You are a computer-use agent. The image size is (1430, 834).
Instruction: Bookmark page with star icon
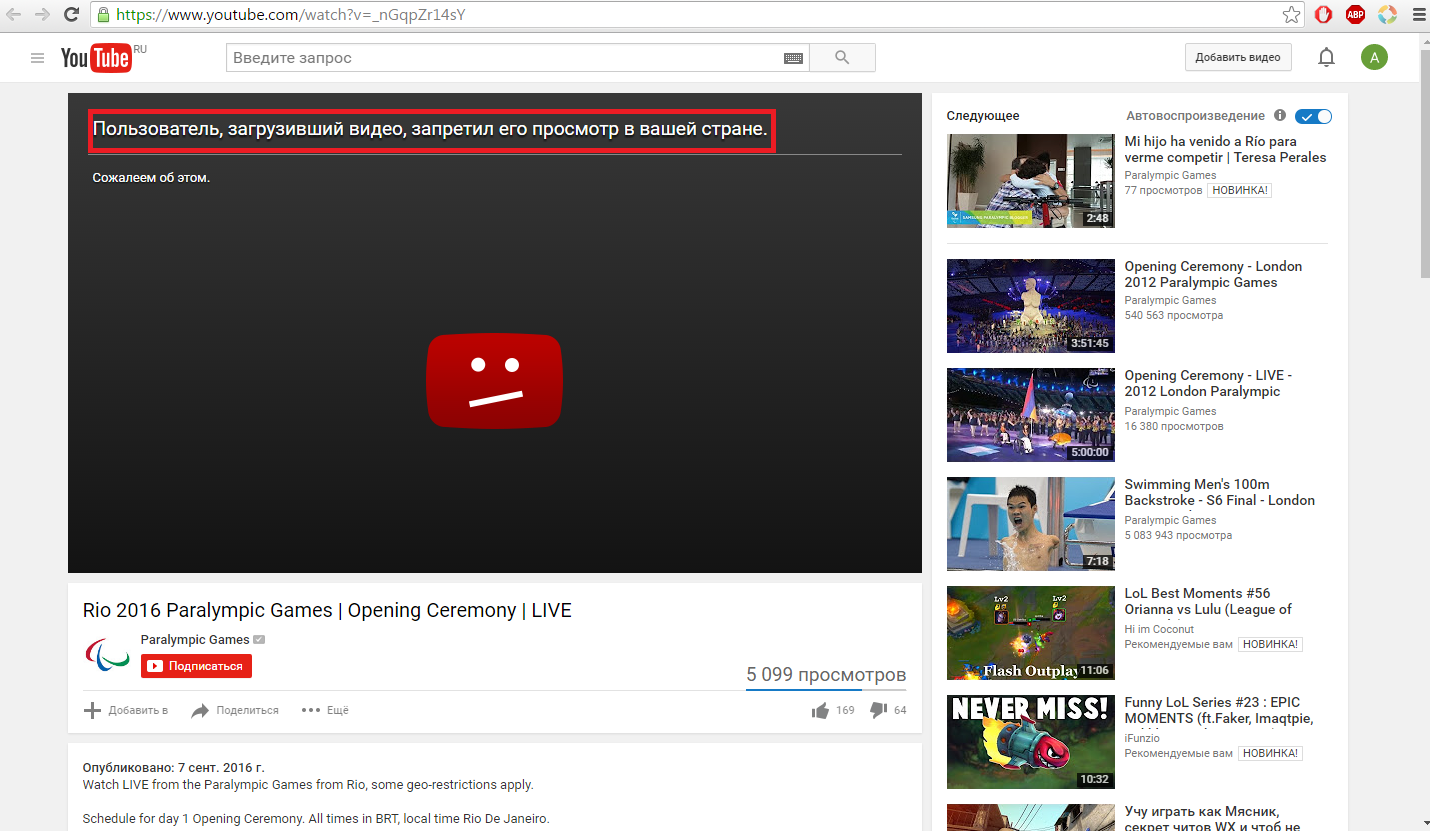pos(1292,15)
